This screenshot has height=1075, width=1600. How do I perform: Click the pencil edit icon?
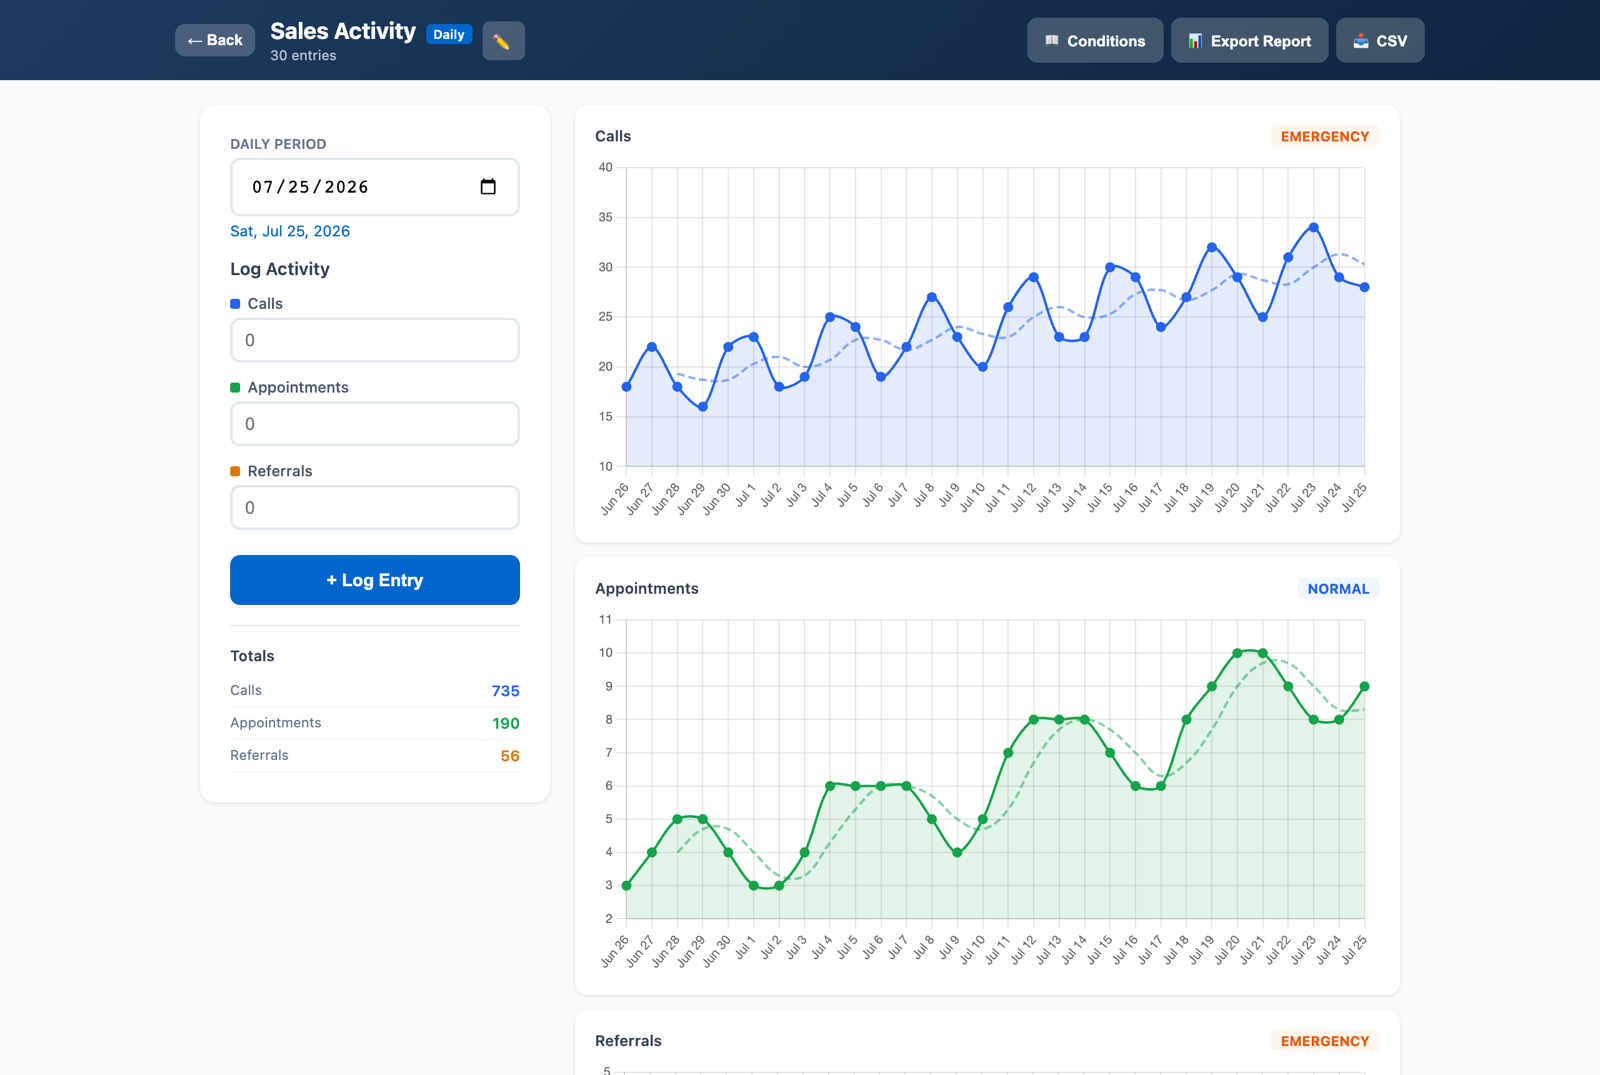pos(503,41)
